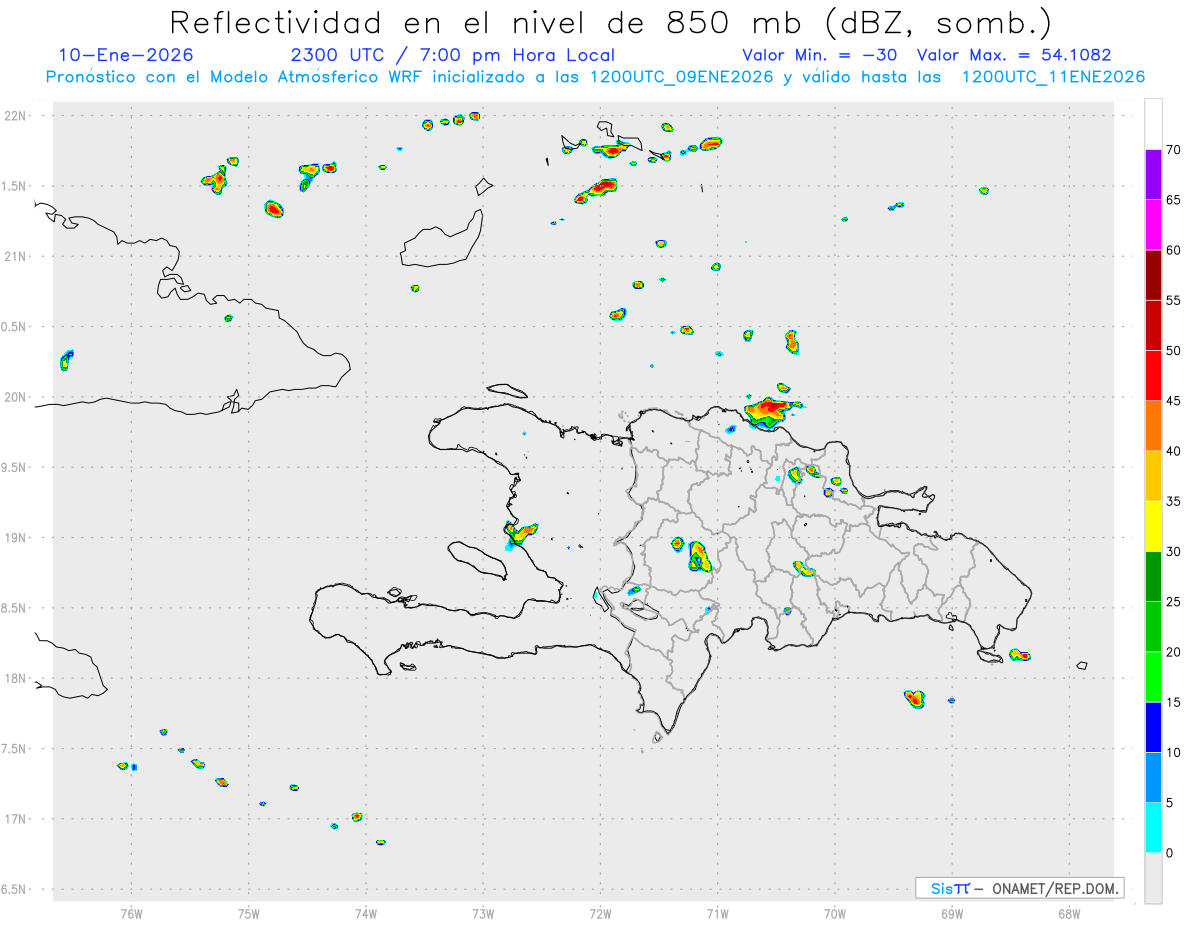
Task: Select the orange 40–45 dBZ color band
Action: (x=1153, y=426)
